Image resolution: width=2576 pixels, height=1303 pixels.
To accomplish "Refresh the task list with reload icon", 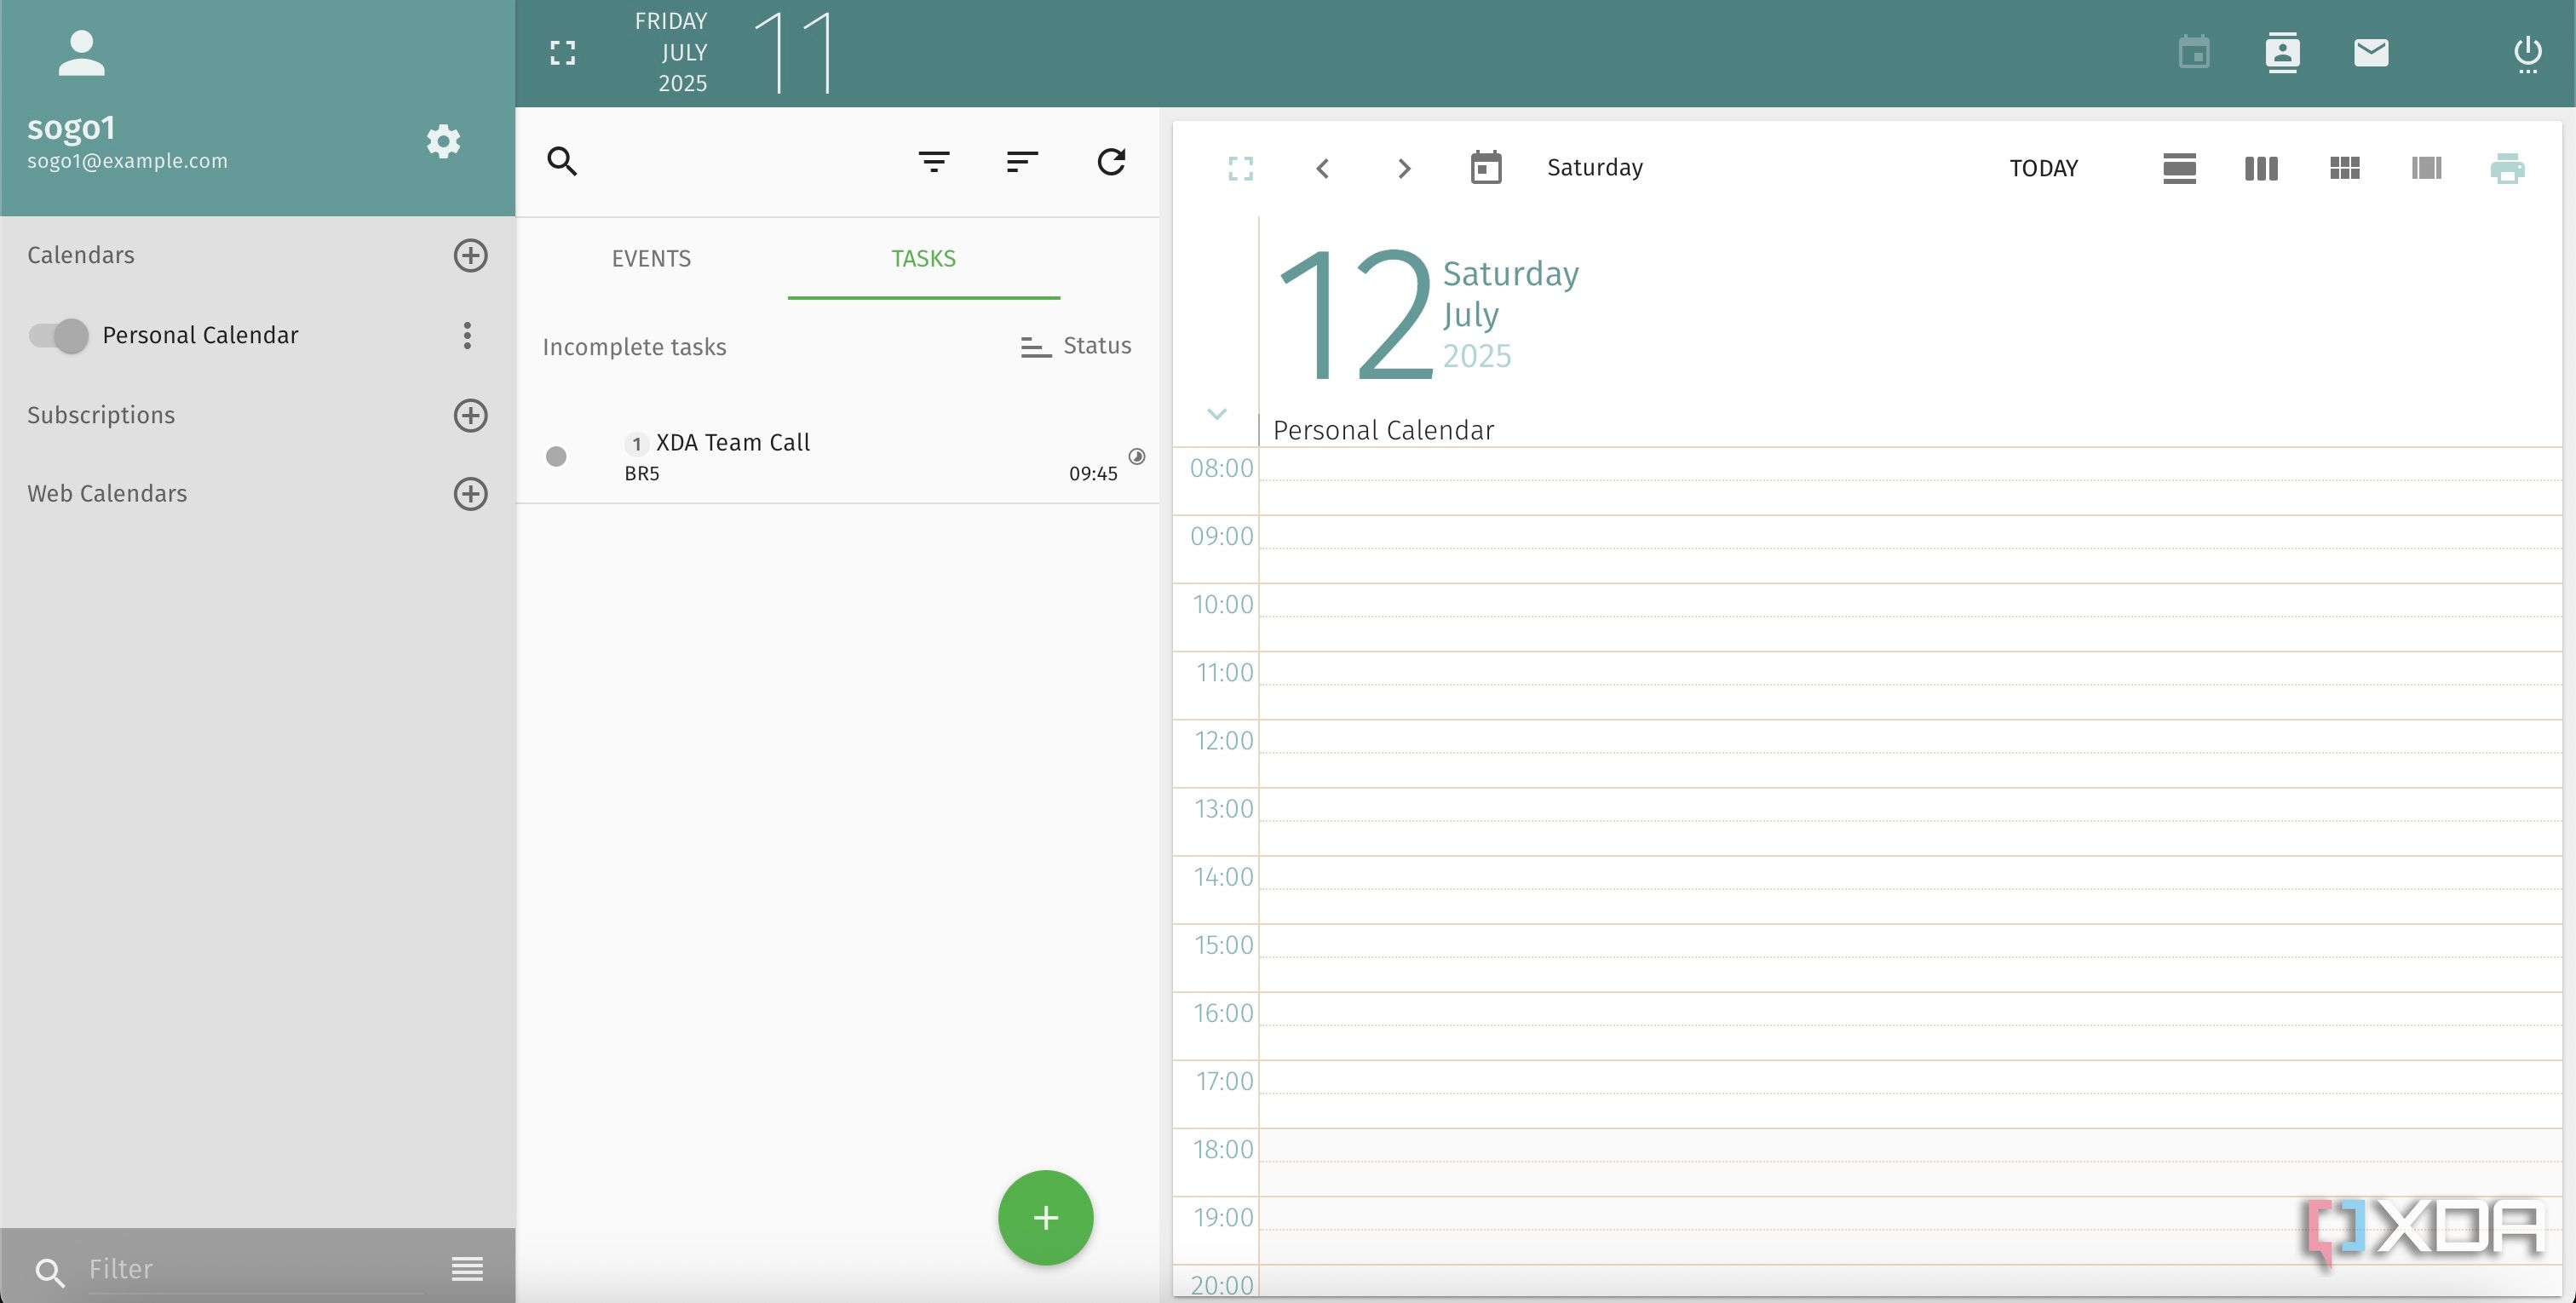I will point(1111,162).
